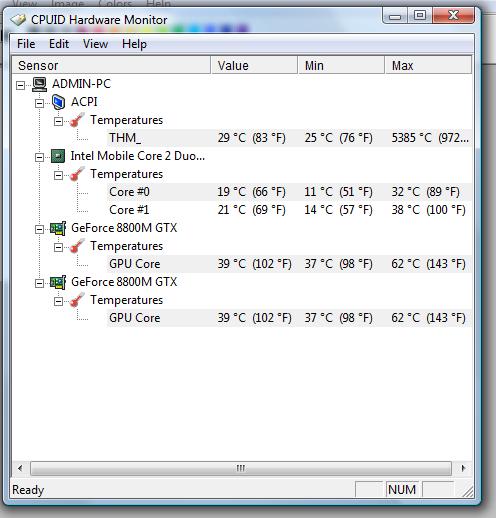
Task: Click Core #1 value 21 °C (69 °F)
Action: click(x=252, y=210)
